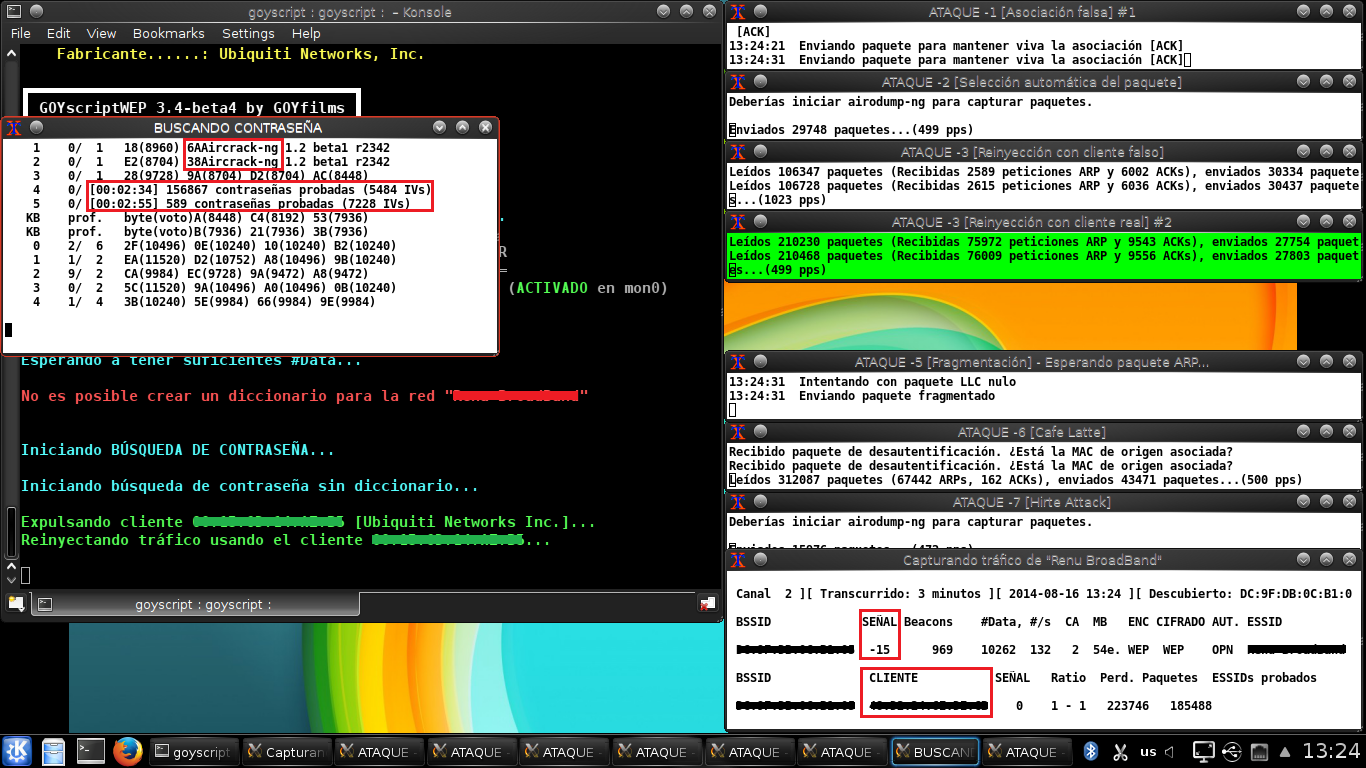Open the KDE application launcher

coord(18,751)
